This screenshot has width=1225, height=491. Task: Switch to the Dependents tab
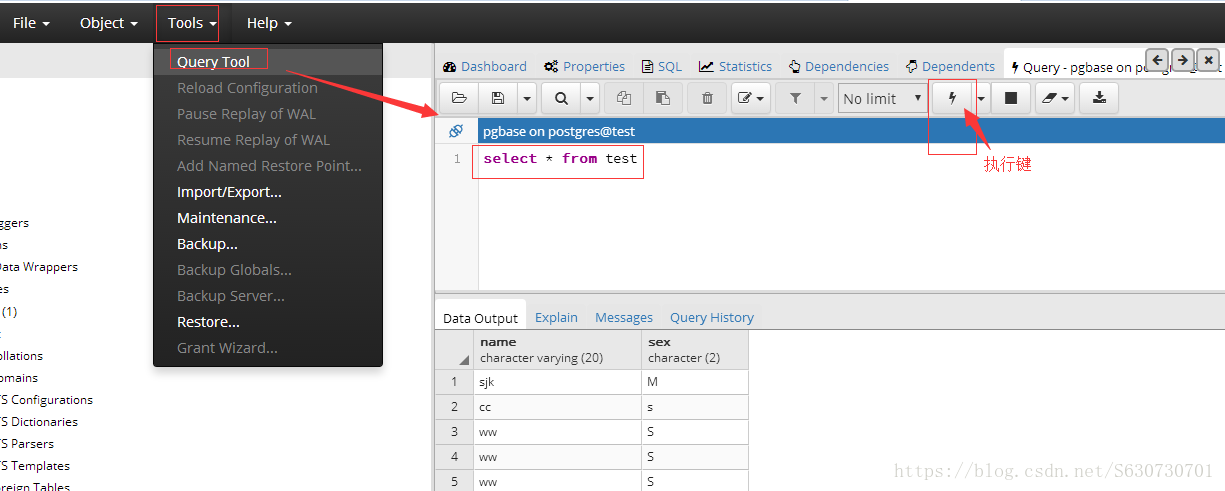(950, 66)
